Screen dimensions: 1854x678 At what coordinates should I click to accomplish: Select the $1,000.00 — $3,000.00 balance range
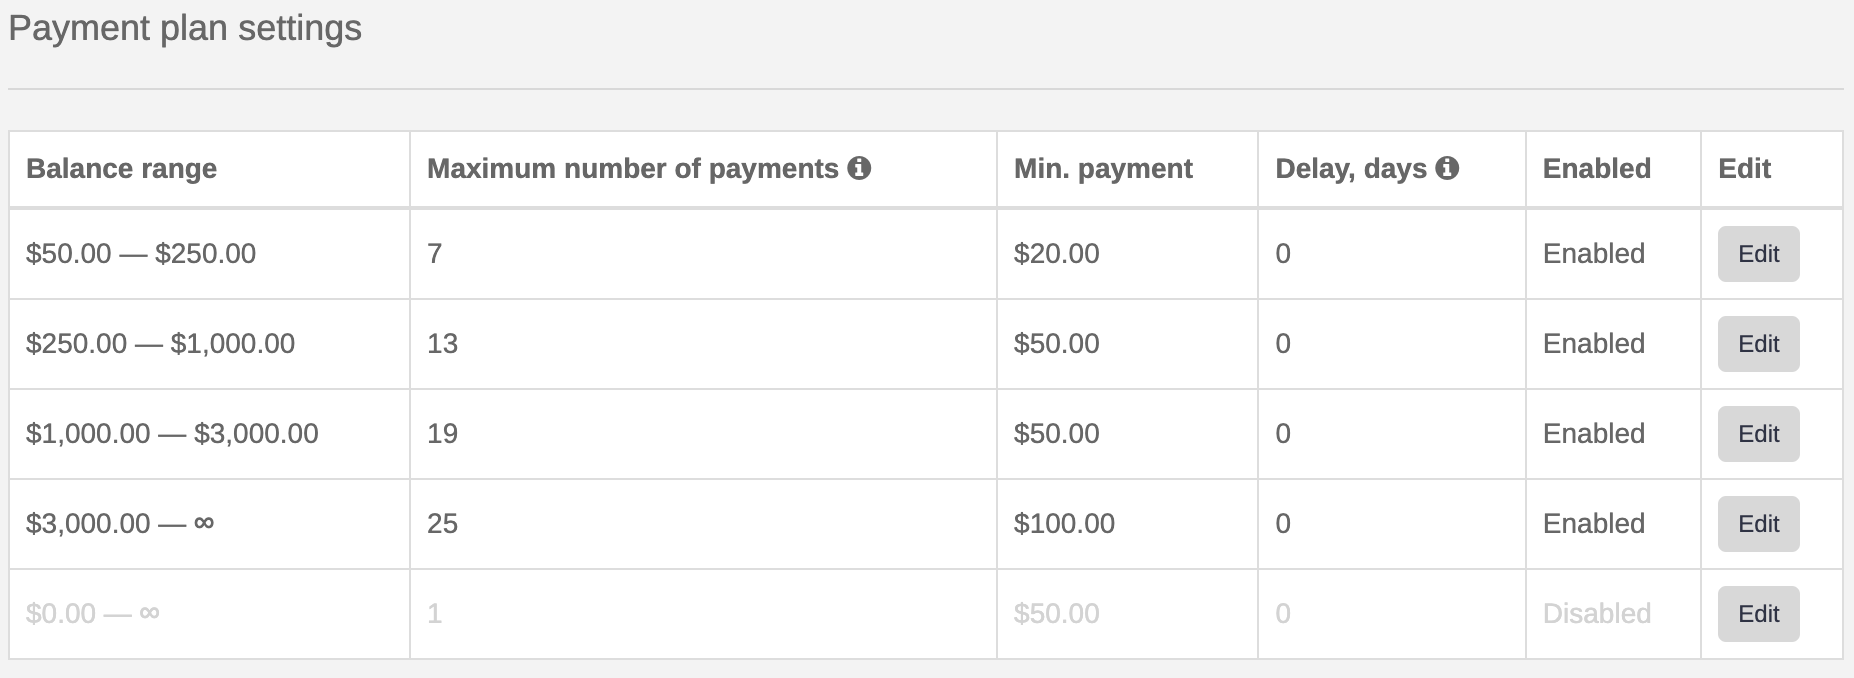pos(171,434)
